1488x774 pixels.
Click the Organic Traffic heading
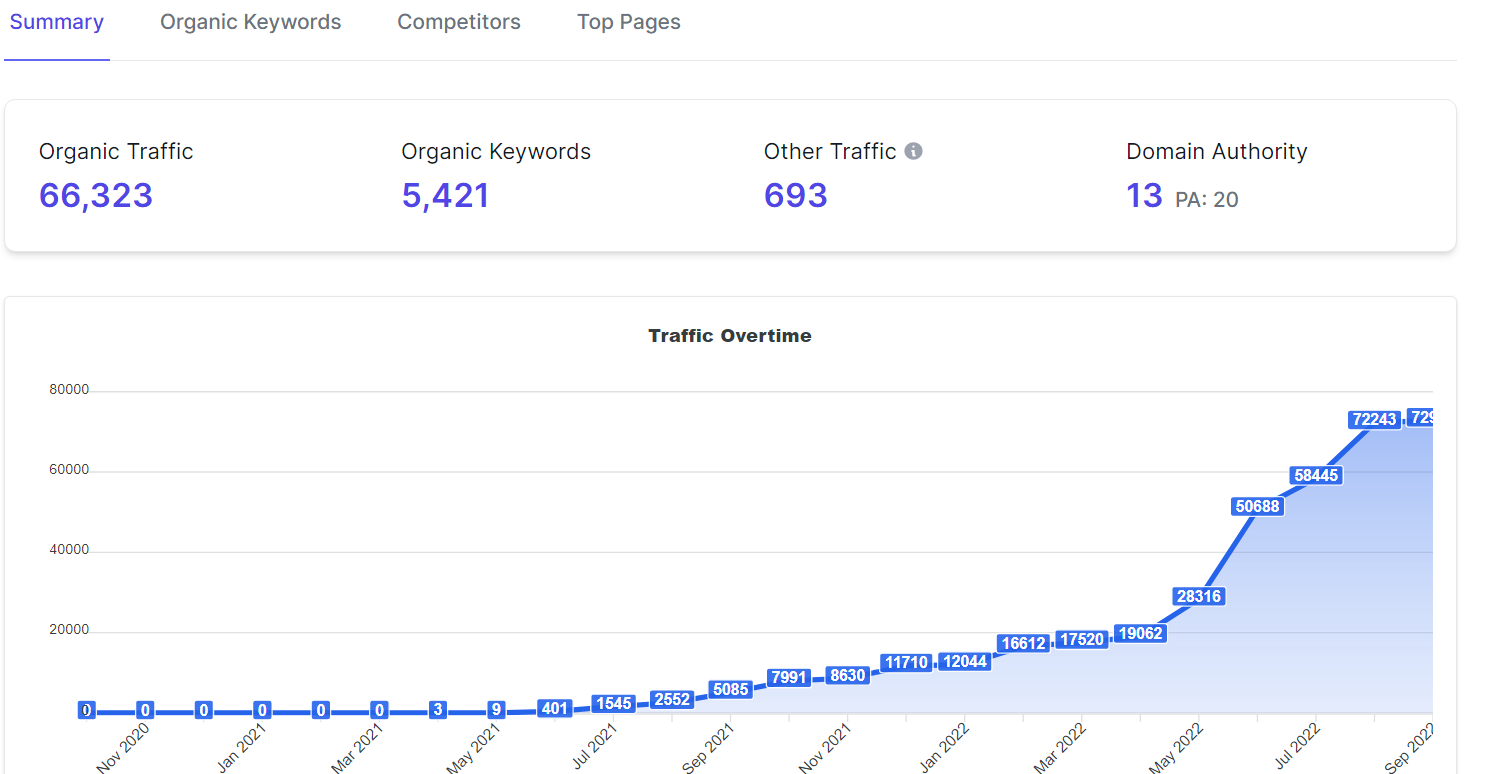click(x=116, y=152)
